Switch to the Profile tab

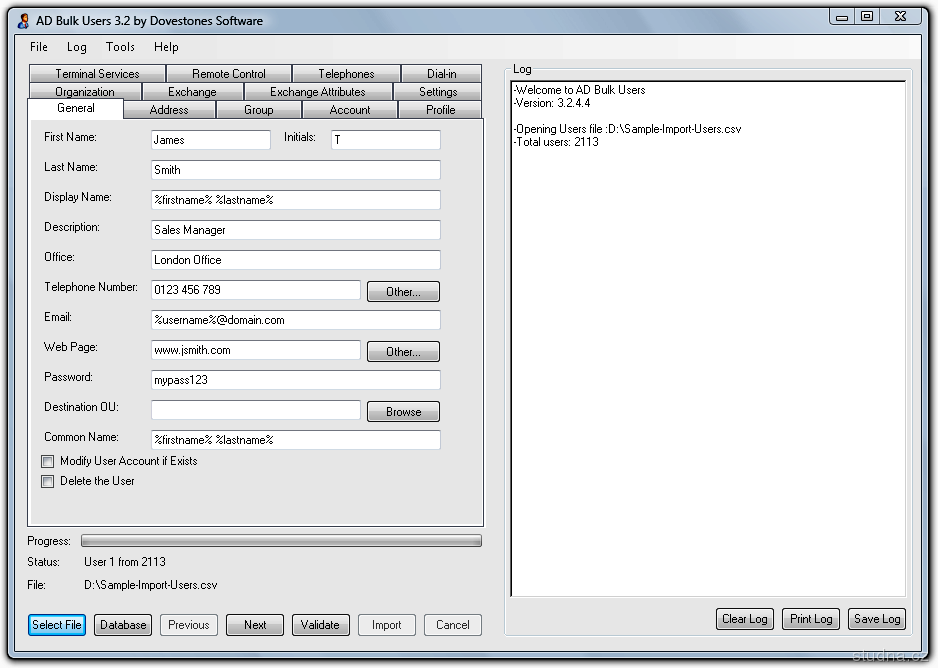pos(440,109)
